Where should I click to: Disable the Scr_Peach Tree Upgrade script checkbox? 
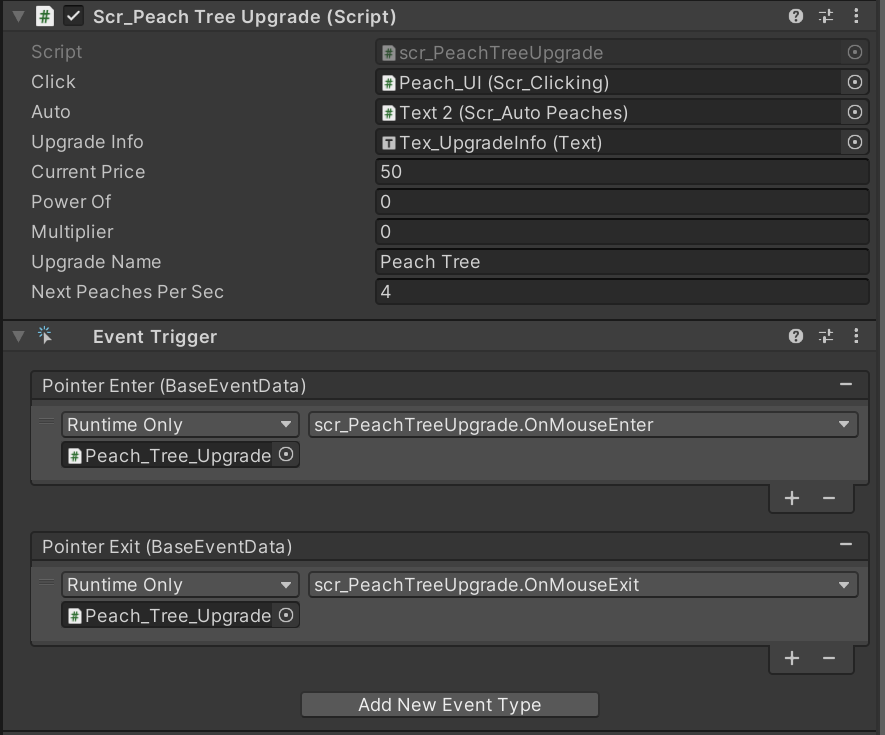point(73,16)
